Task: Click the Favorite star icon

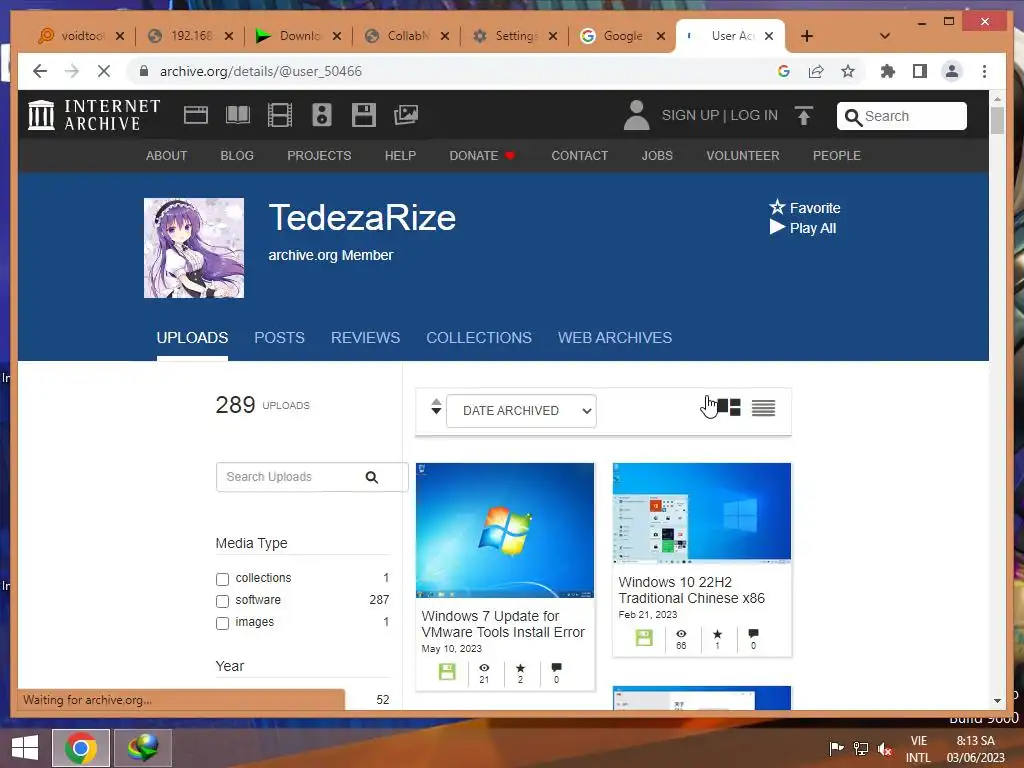Action: (776, 208)
